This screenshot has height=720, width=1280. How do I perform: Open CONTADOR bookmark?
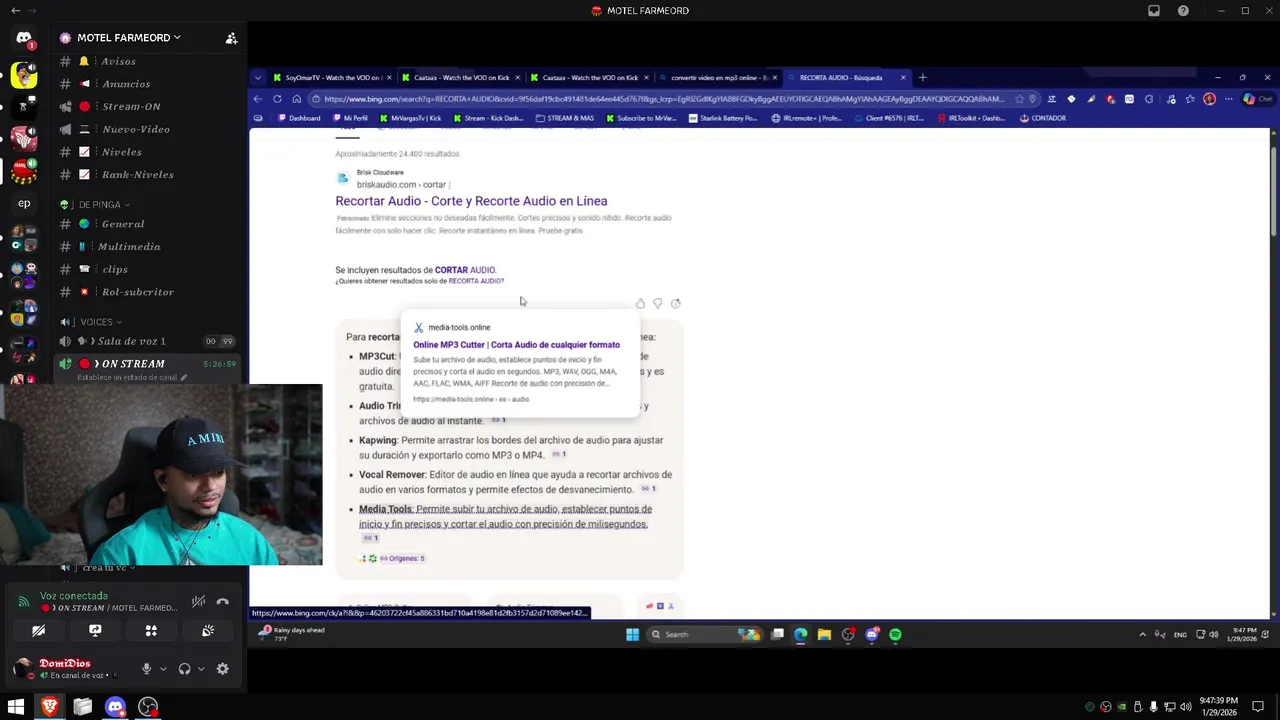click(1042, 118)
